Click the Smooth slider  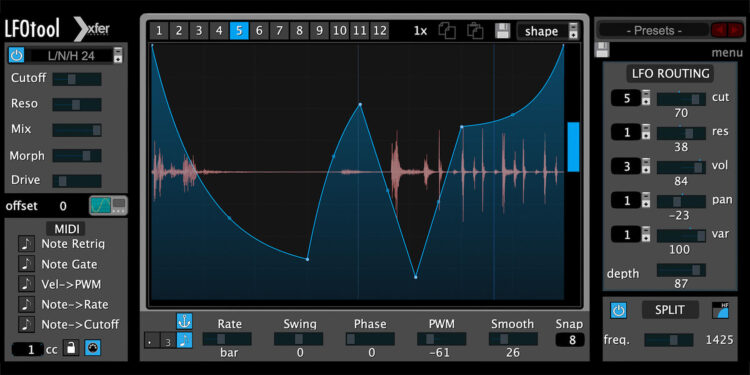[513, 339]
